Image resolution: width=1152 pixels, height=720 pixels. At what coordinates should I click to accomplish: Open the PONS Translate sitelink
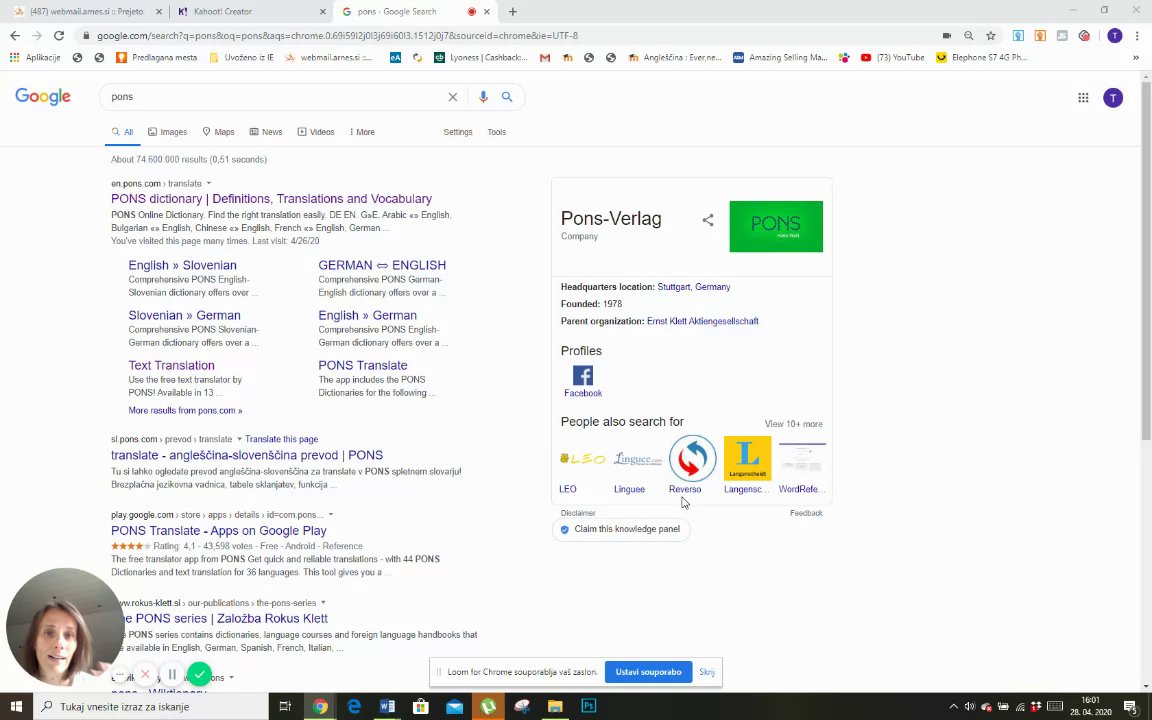click(x=362, y=365)
